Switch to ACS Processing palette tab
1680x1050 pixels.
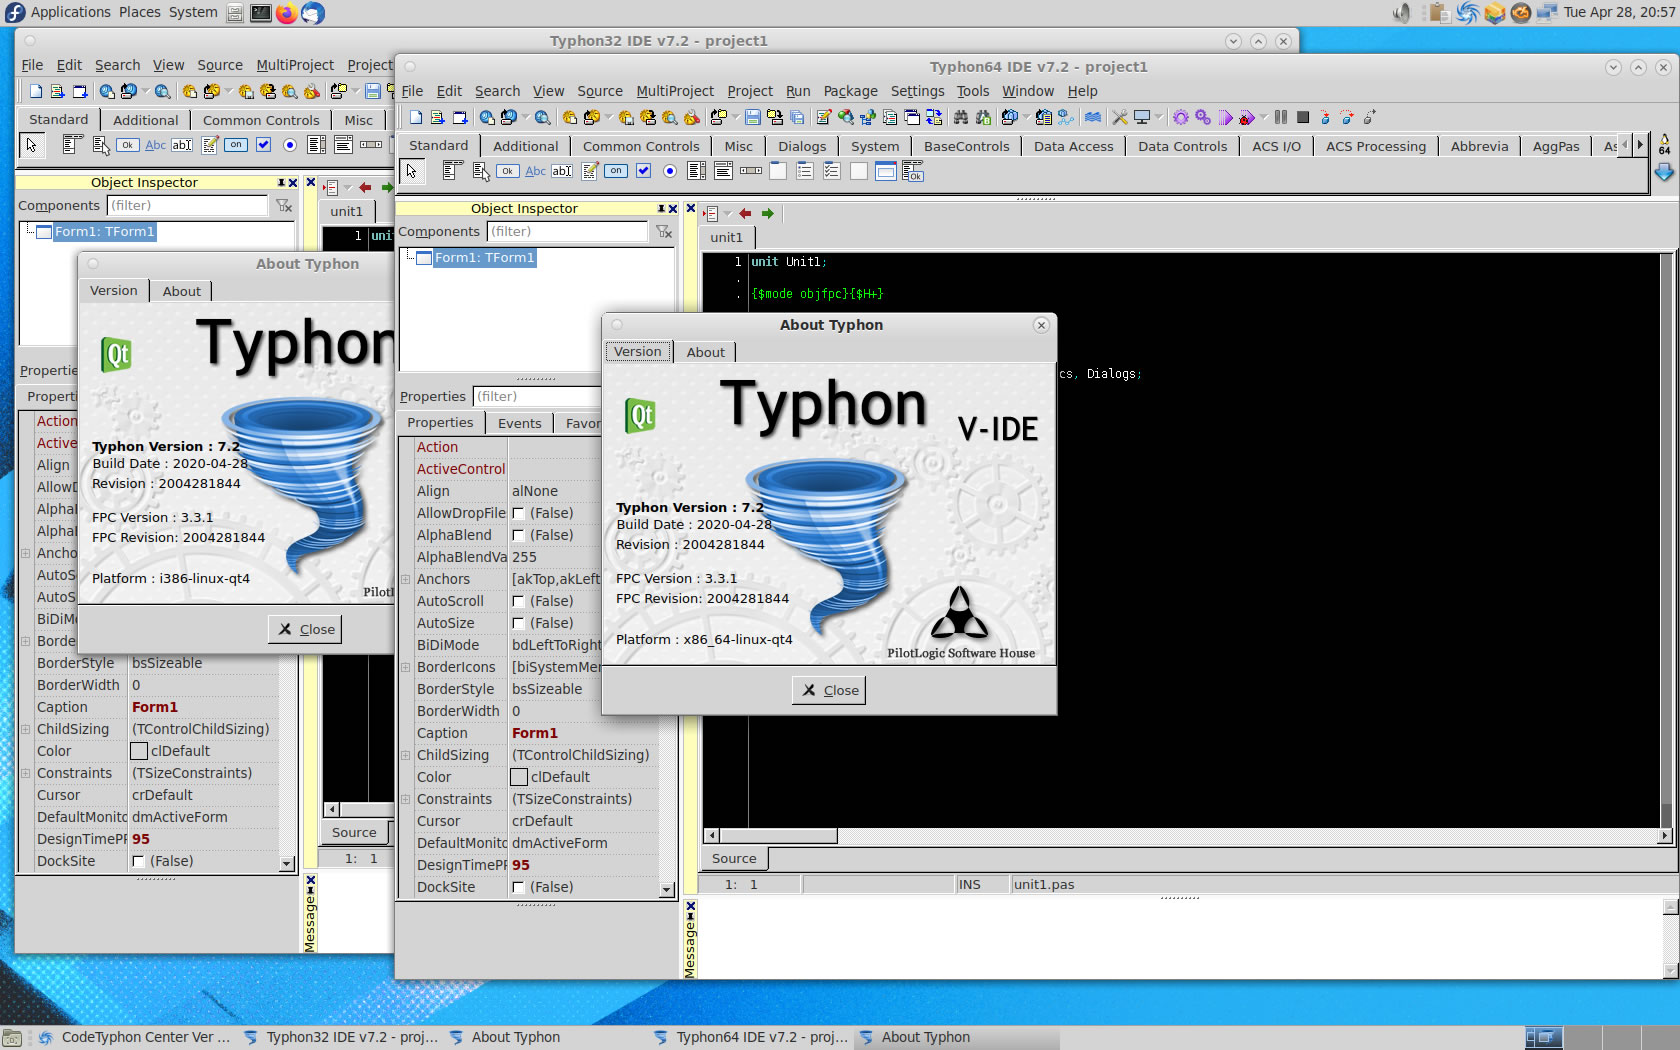(1375, 146)
